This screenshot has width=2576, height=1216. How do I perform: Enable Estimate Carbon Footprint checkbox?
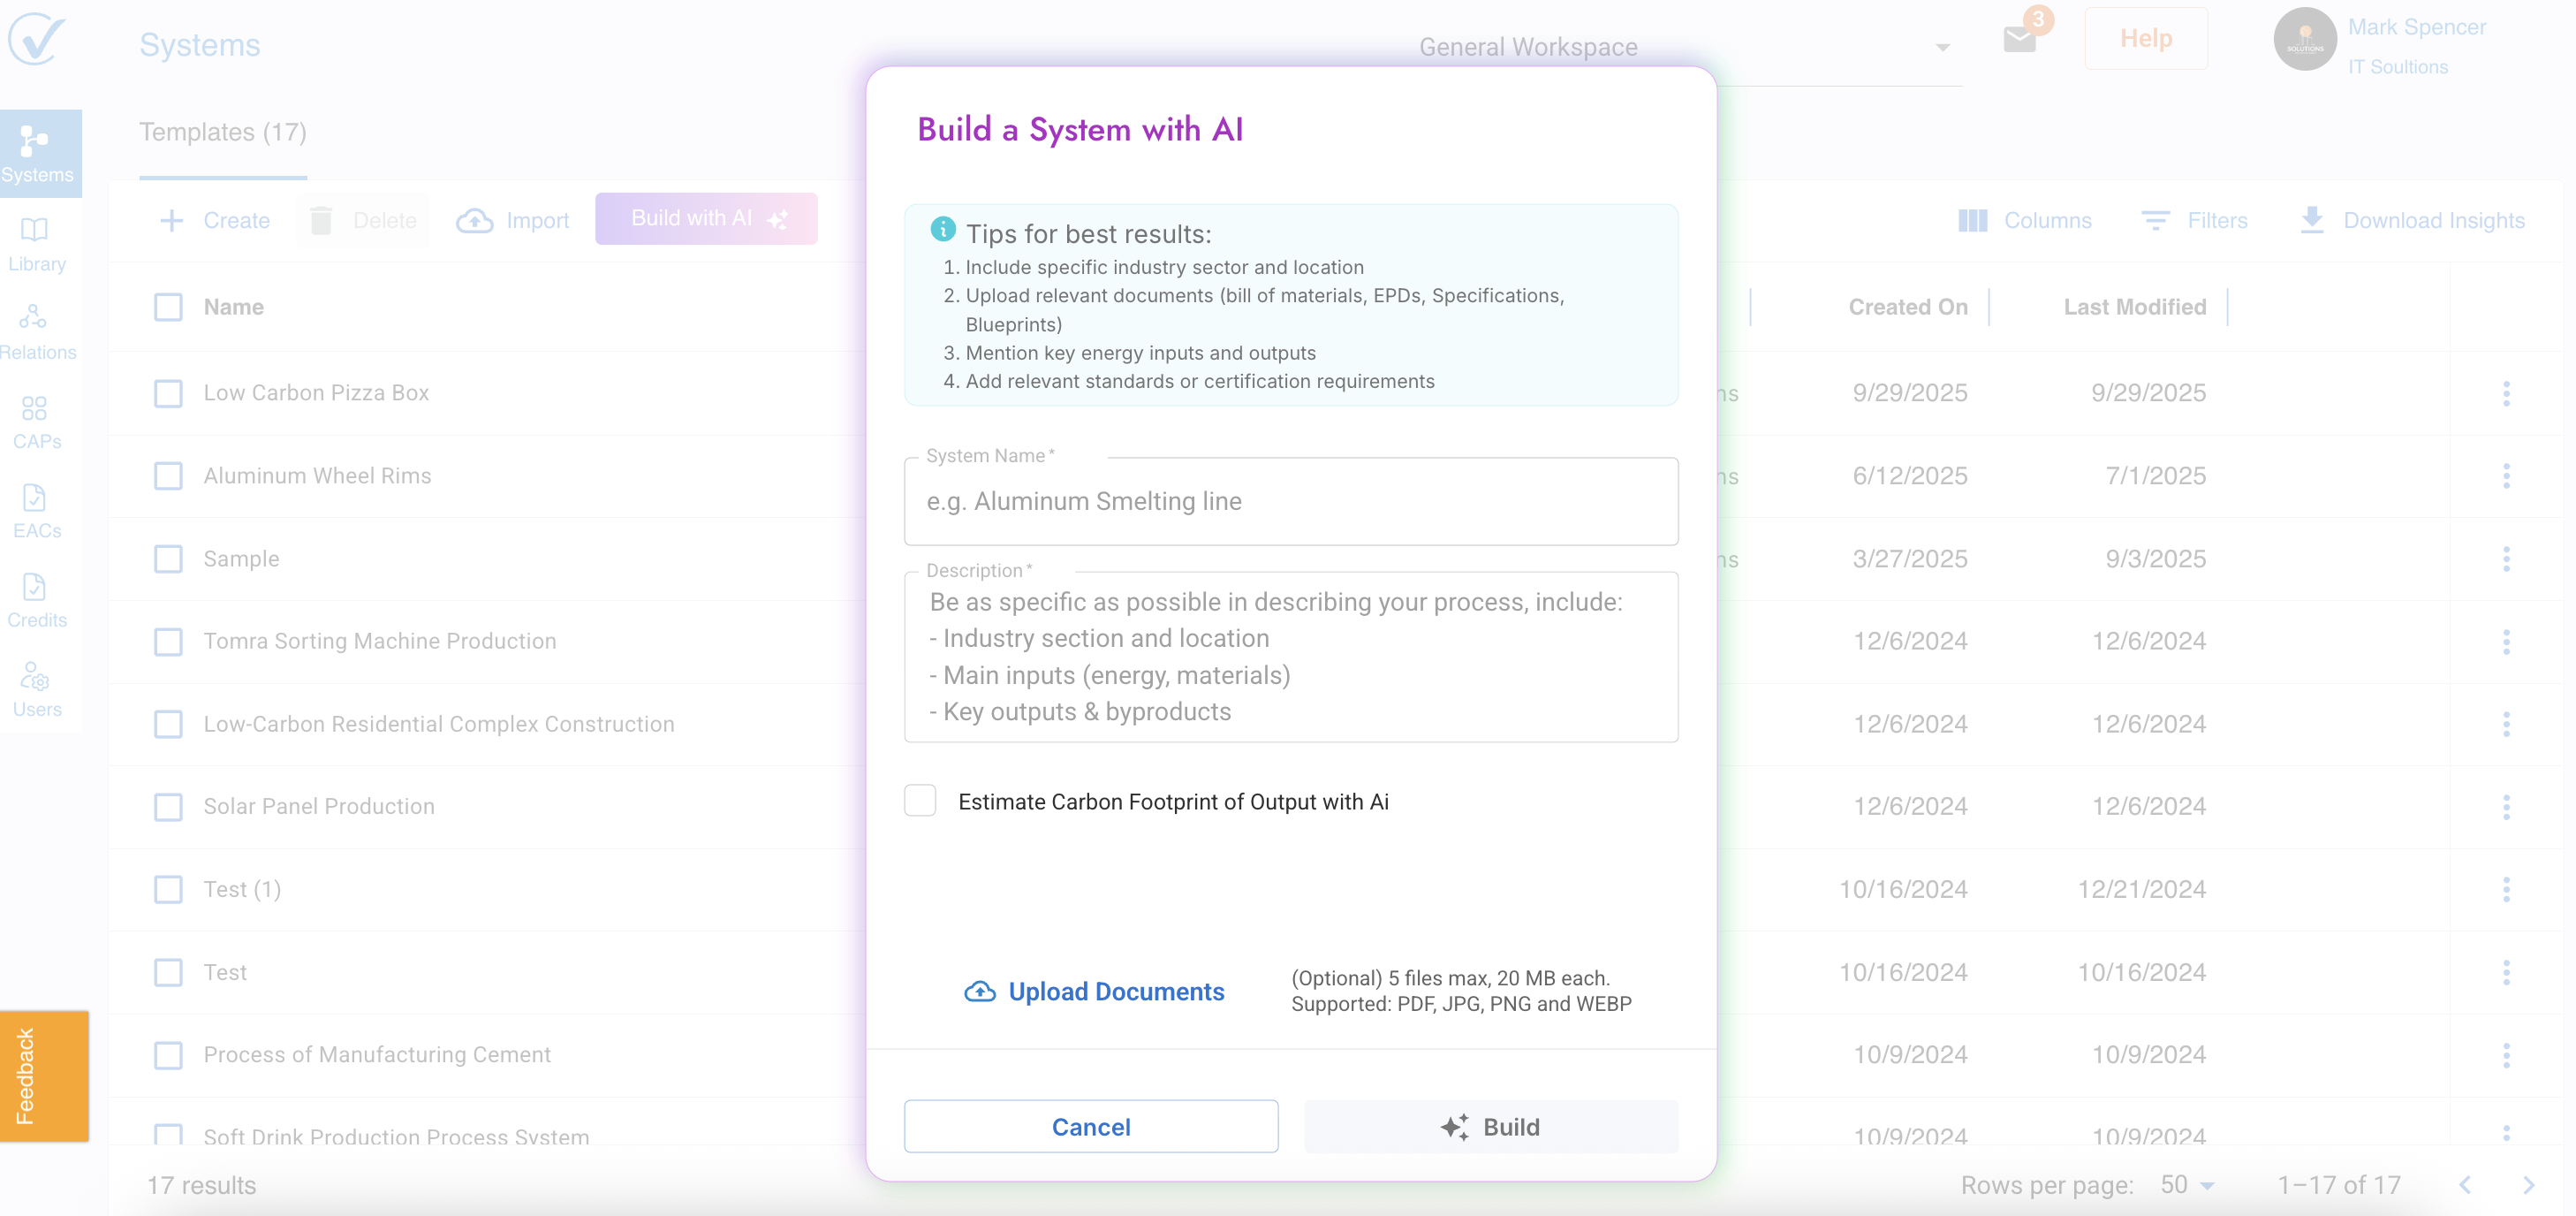click(920, 801)
